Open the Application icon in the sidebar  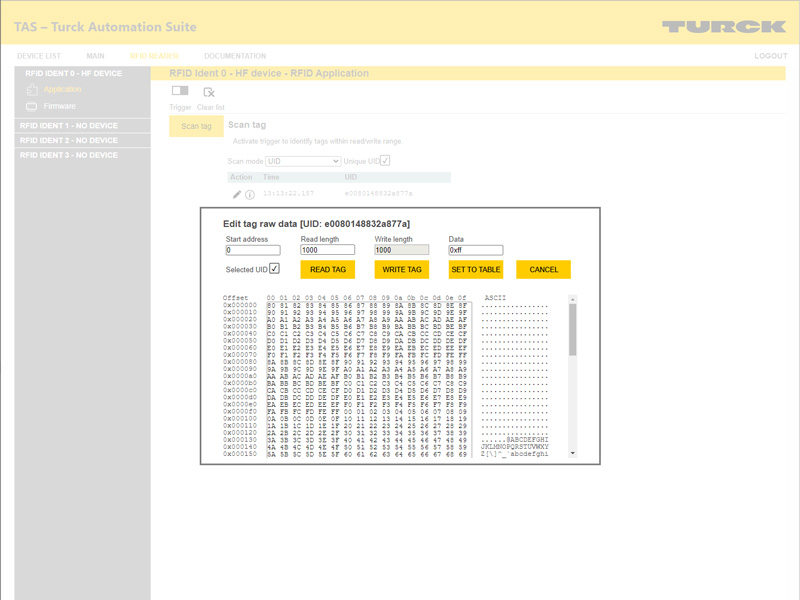[x=32, y=90]
